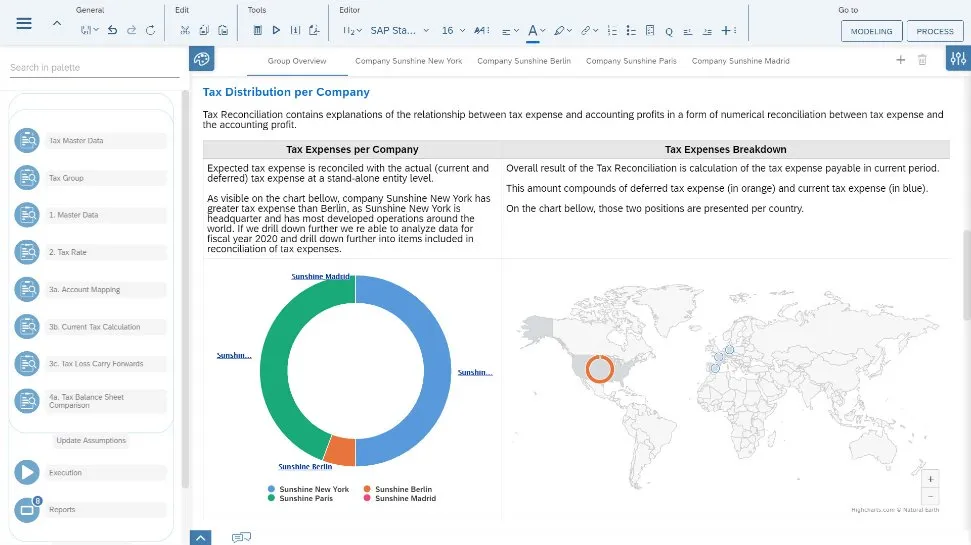
Task: Toggle Sunshine New York legend item
Action: point(313,489)
